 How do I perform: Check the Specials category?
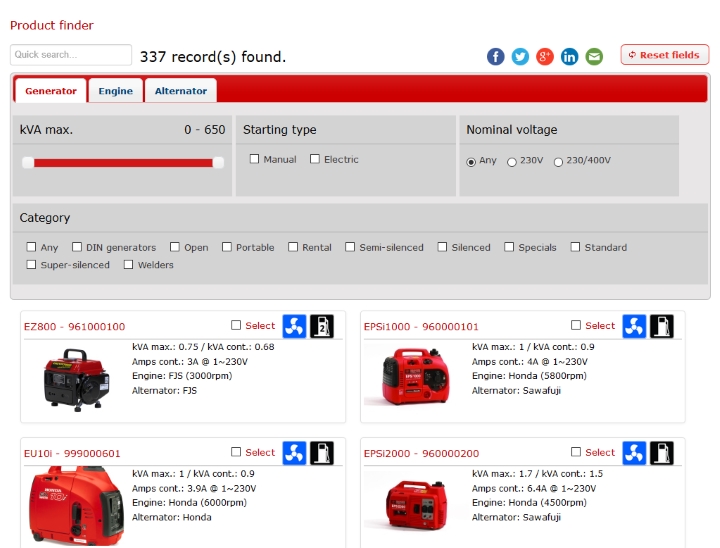(x=509, y=247)
